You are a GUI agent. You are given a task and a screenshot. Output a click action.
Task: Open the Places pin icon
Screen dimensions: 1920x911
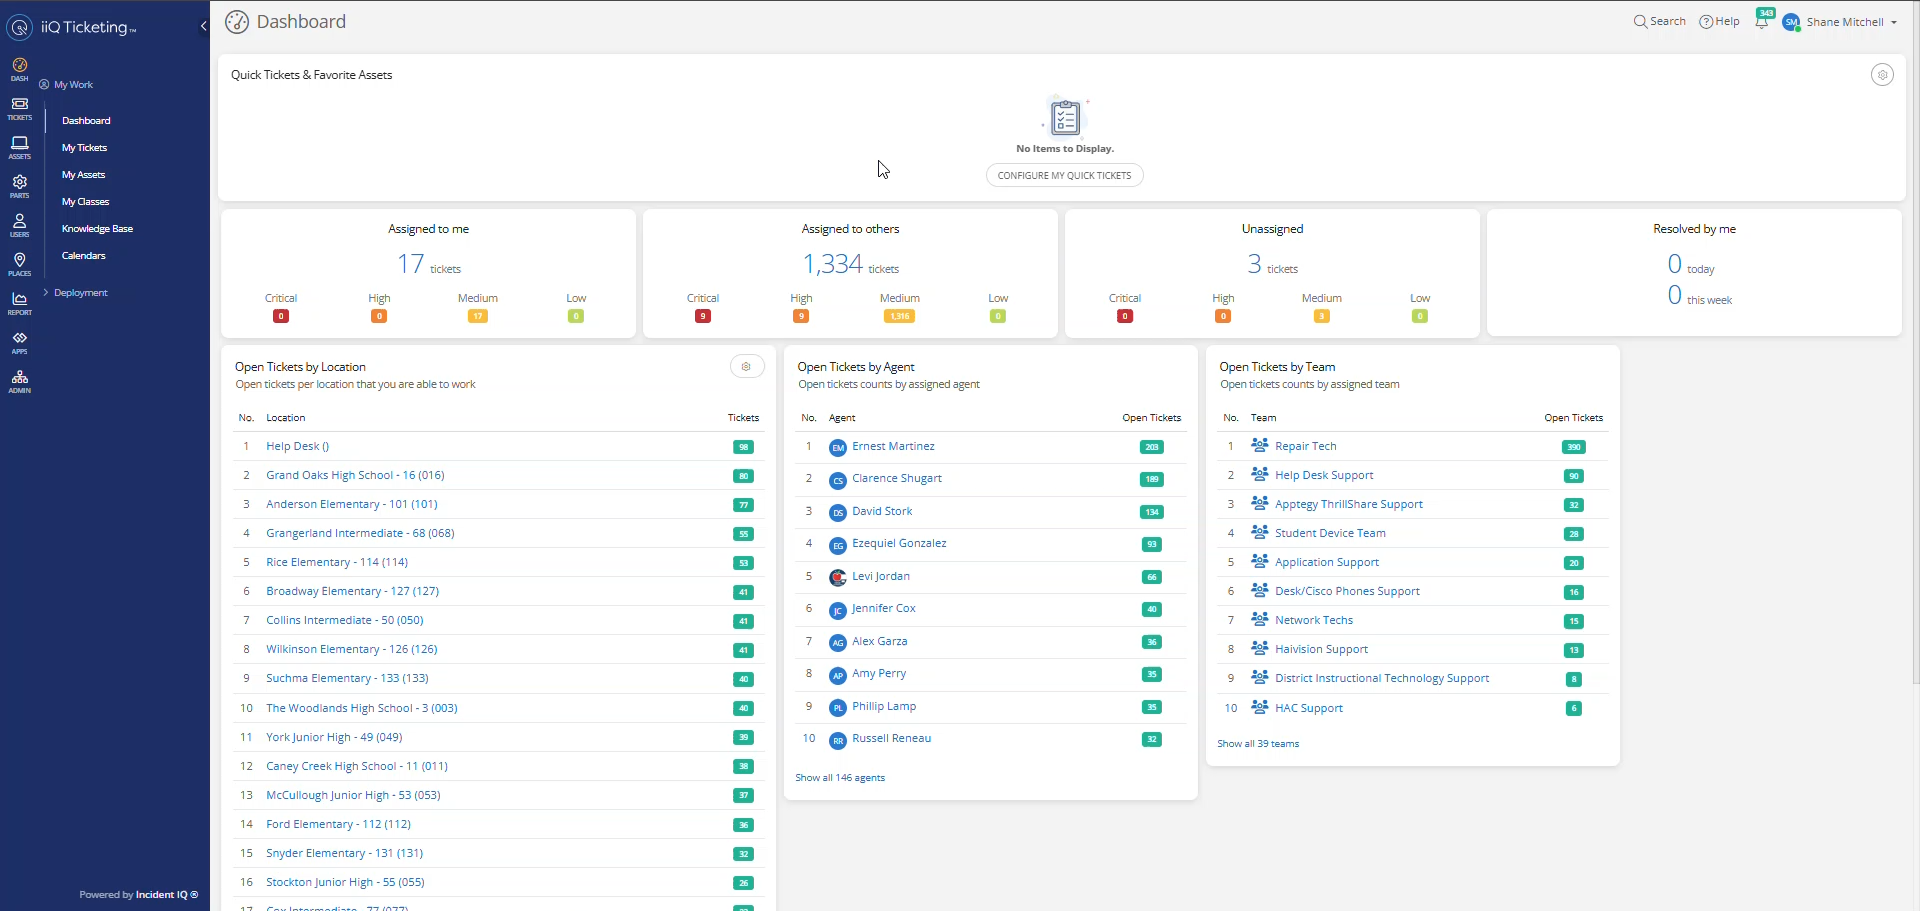19,264
